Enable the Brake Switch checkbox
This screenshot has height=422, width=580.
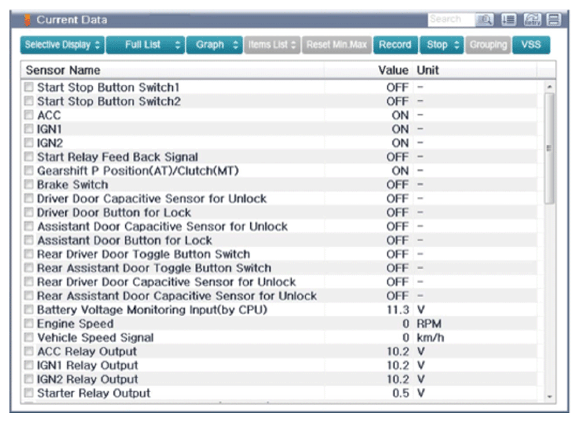tap(28, 184)
